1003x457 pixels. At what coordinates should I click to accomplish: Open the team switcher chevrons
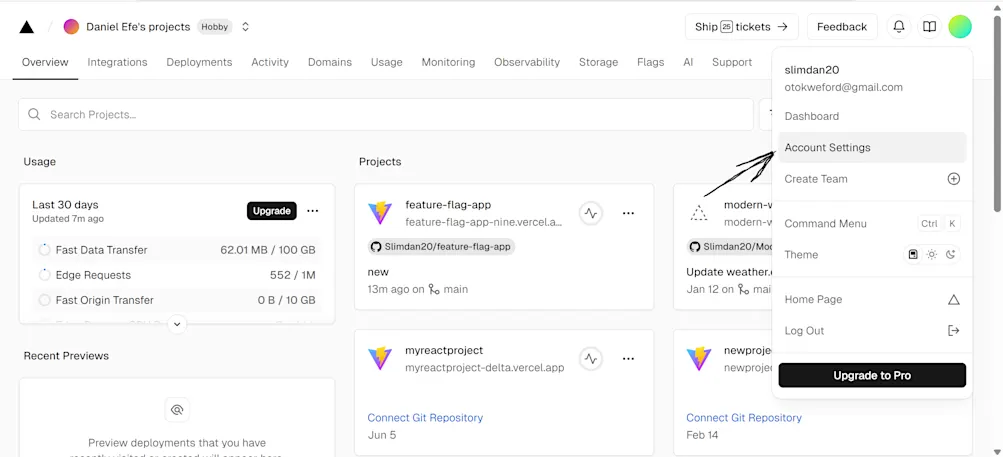(245, 27)
